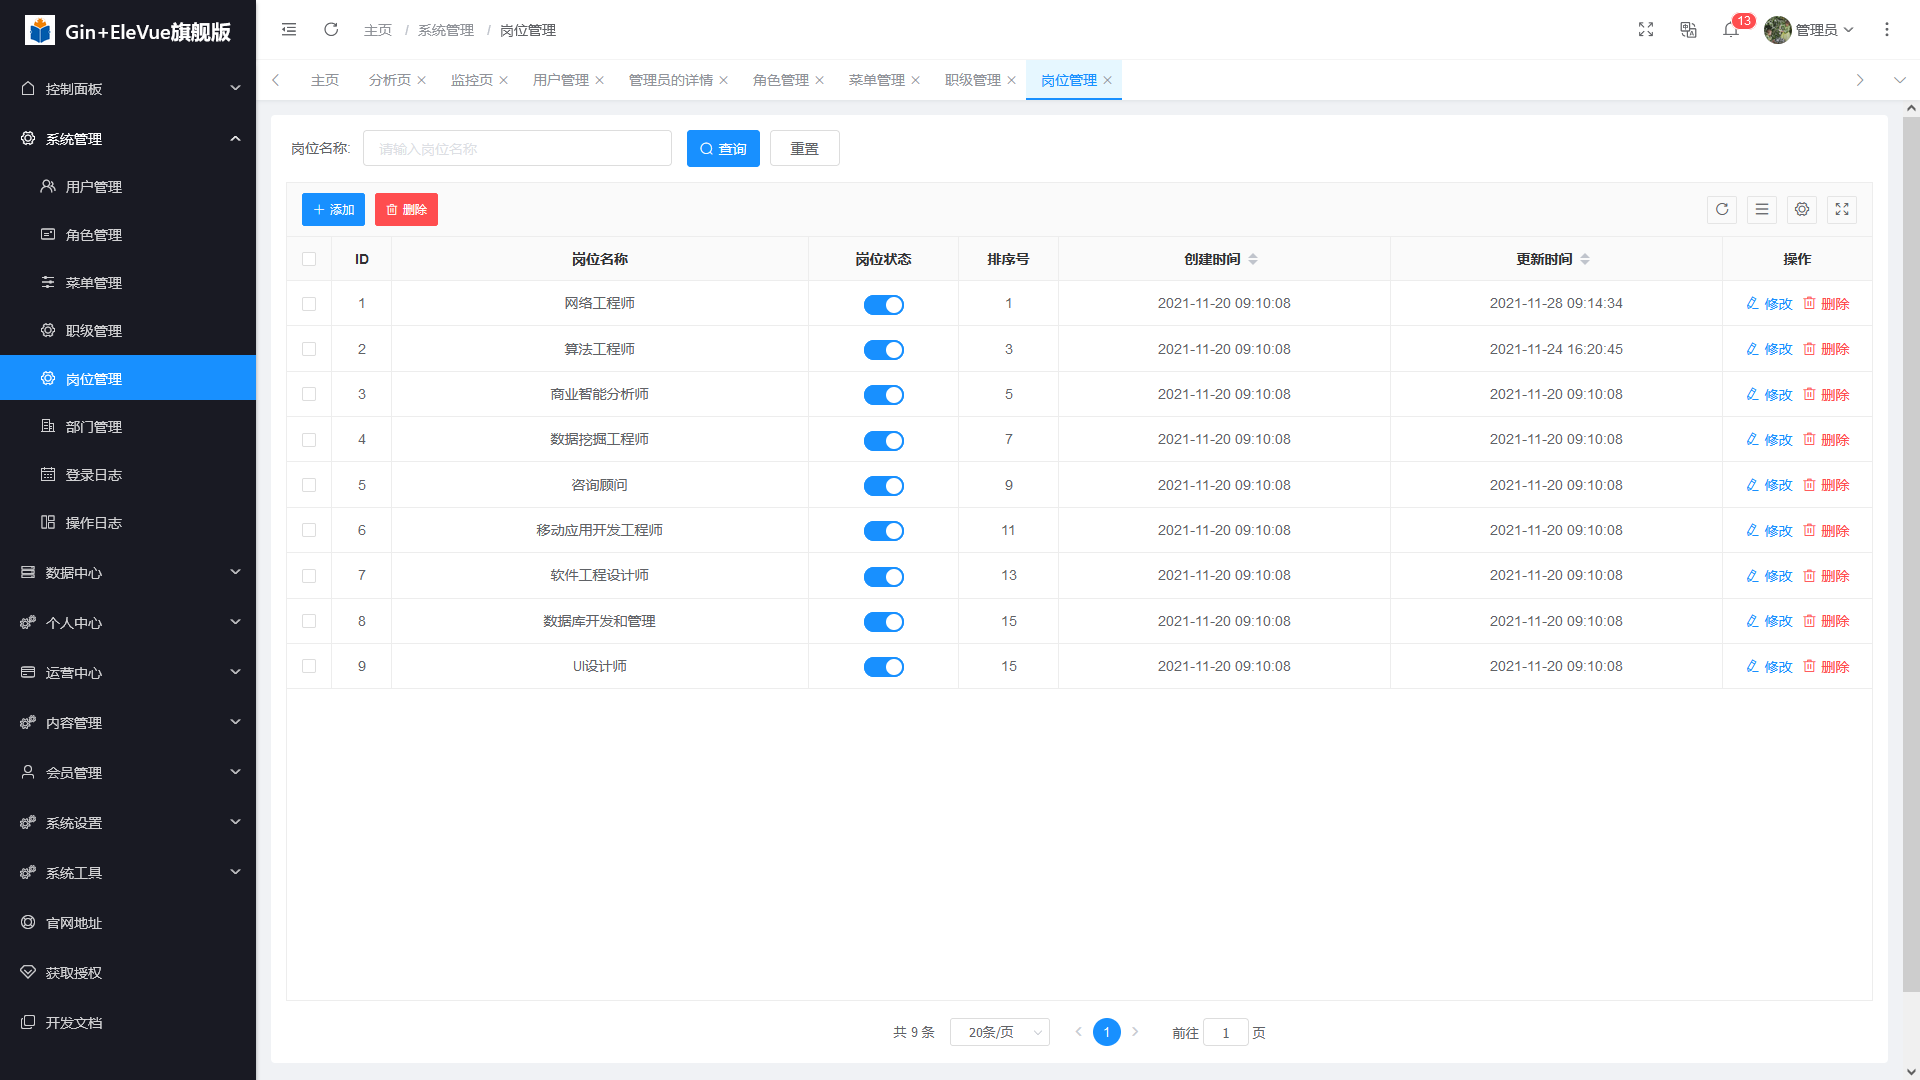The image size is (1920, 1080).
Task: Refresh the table using toolbar icon
Action: pos(1722,210)
